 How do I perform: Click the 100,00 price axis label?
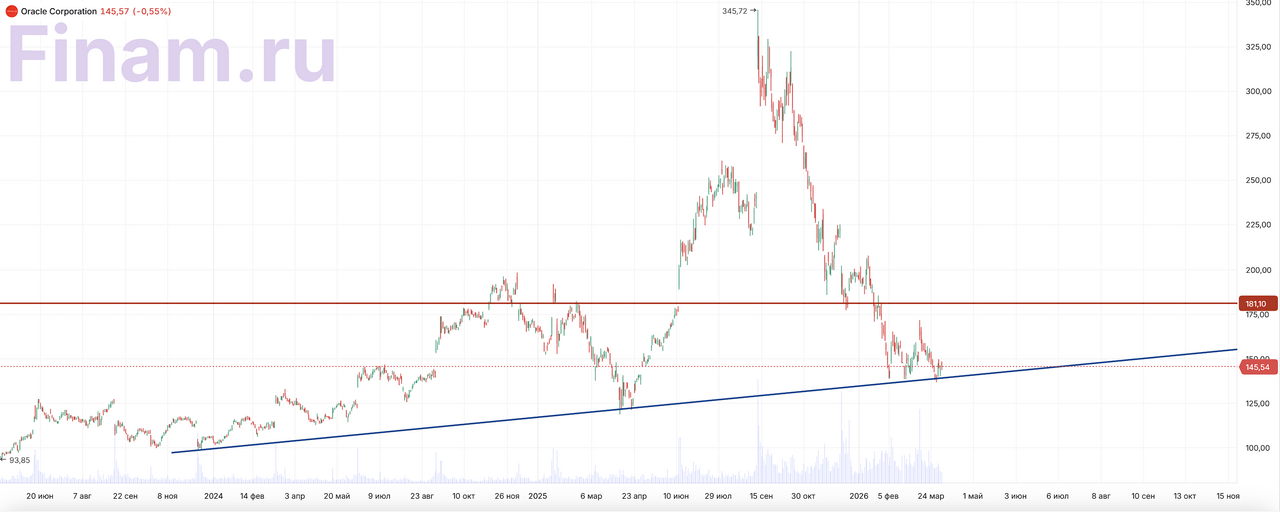(x=1257, y=448)
